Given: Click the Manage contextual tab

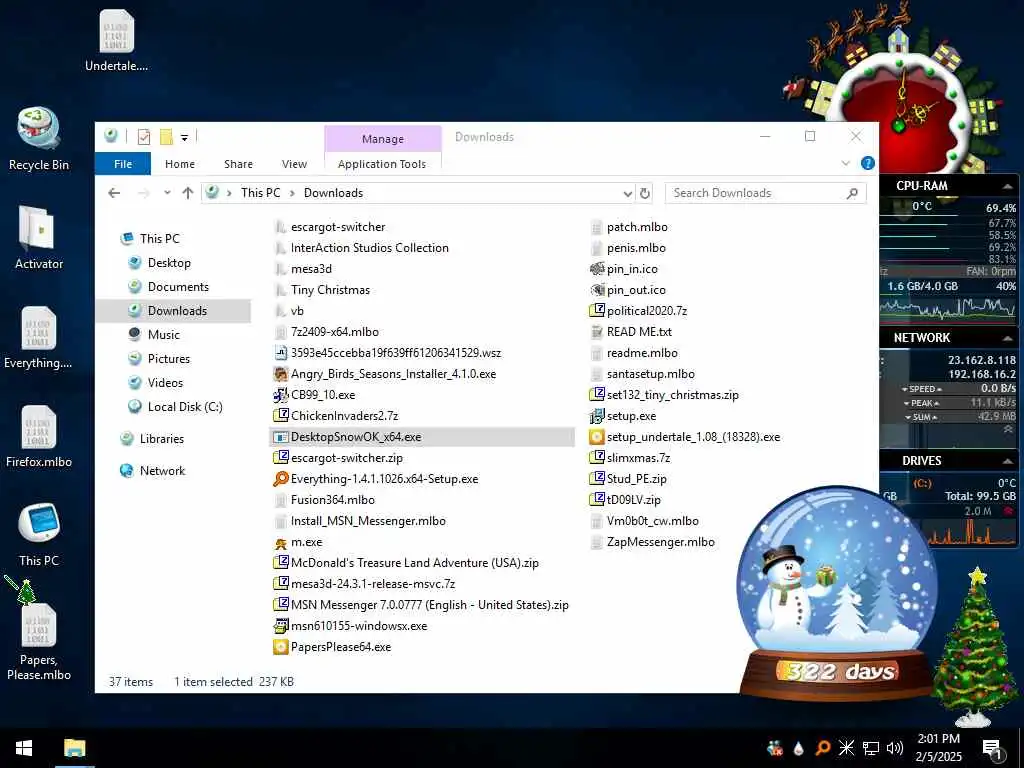Looking at the screenshot, I should point(383,139).
